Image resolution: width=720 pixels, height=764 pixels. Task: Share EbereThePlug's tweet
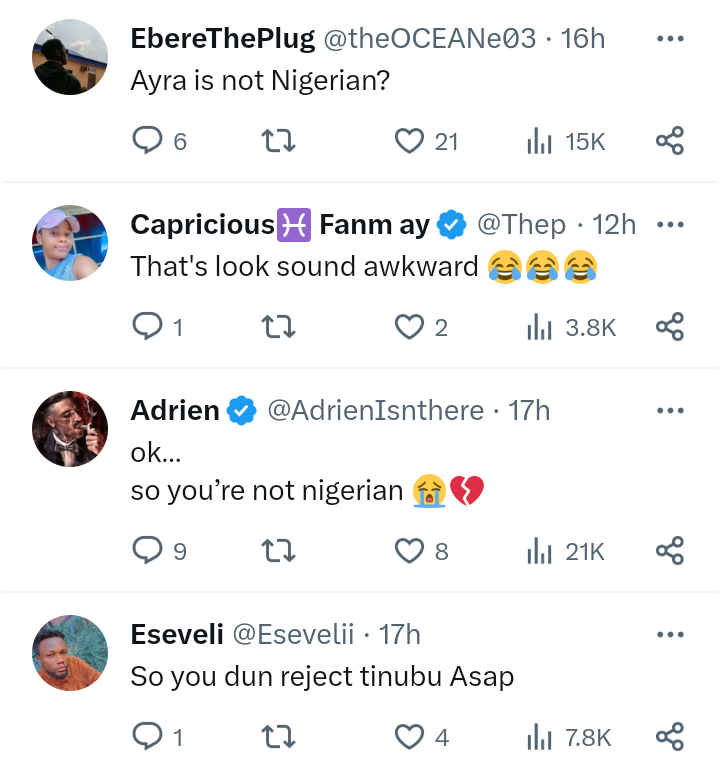coord(670,142)
